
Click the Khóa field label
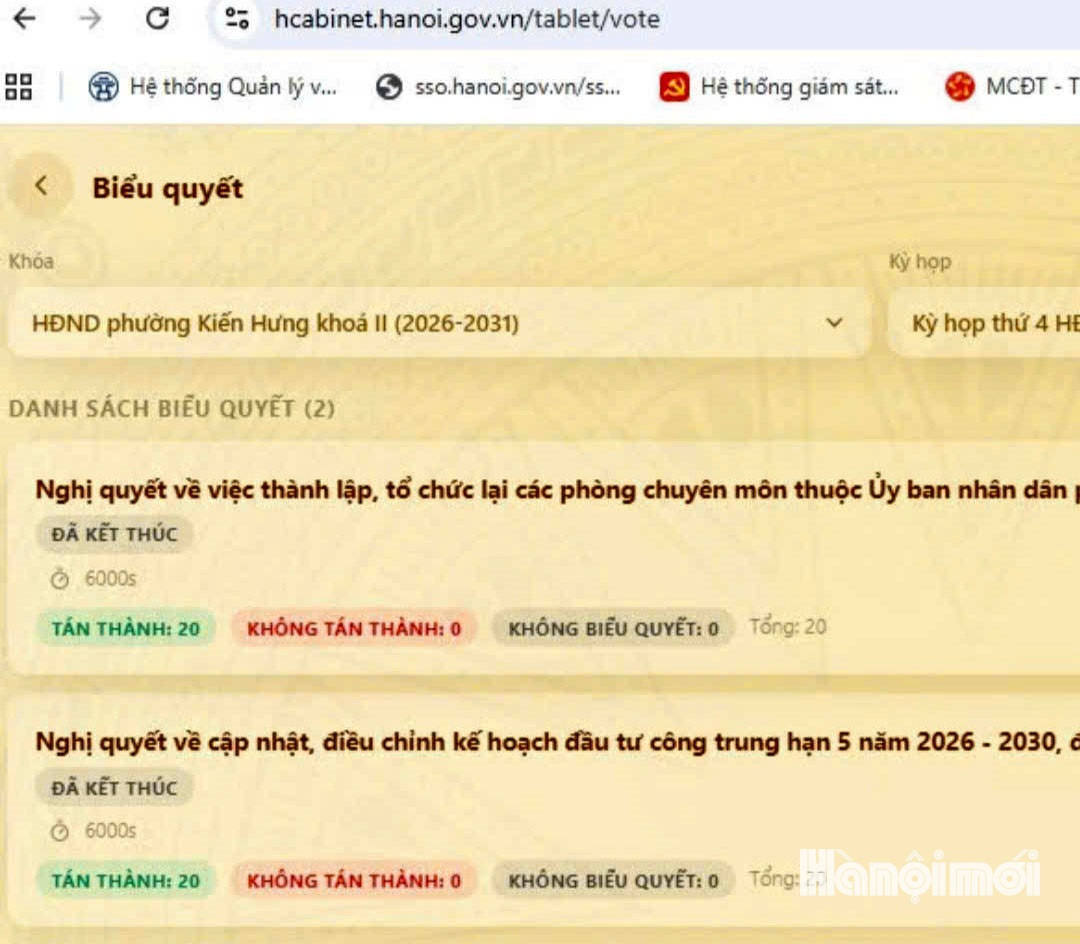coord(31,262)
